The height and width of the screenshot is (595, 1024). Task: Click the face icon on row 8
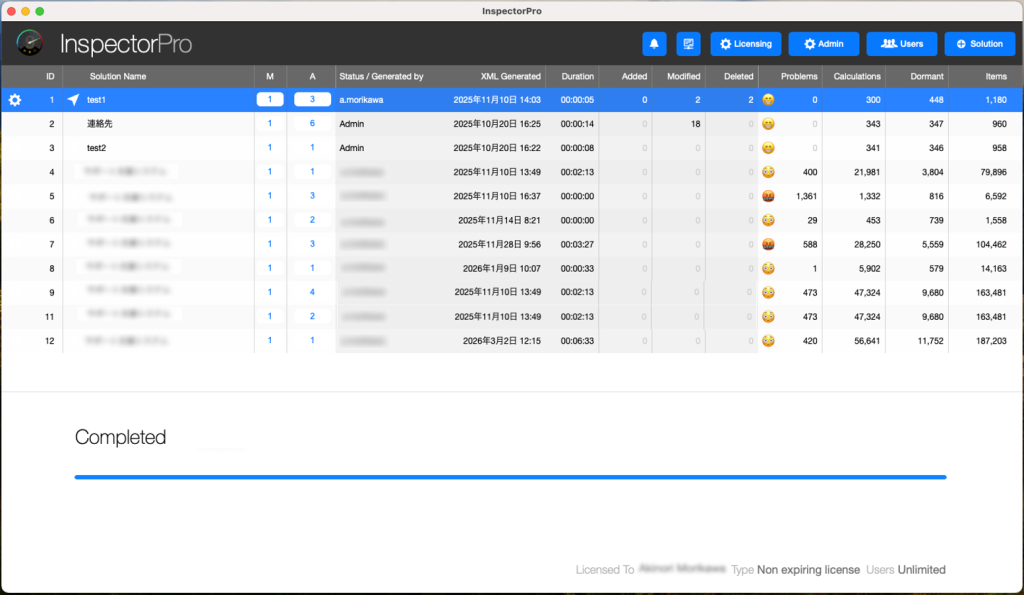(768, 268)
